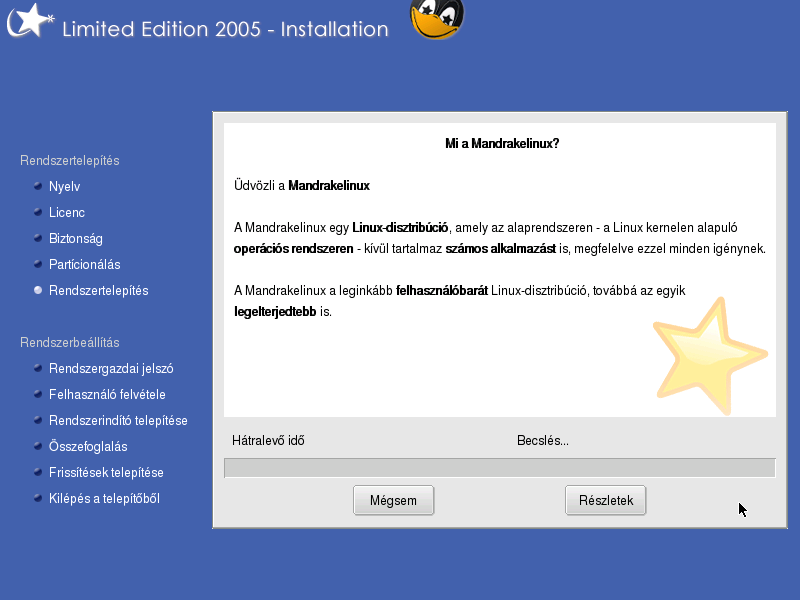Click the Rendszerbeállítás section heading
800x600 pixels.
(70, 342)
